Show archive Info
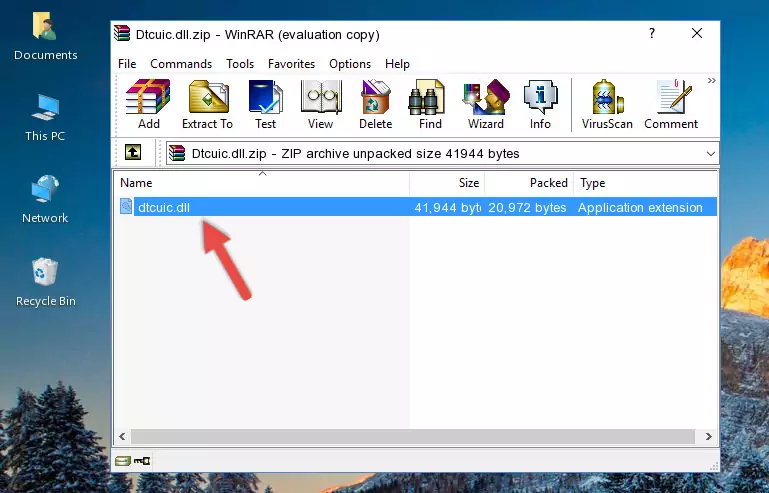The width and height of the screenshot is (769, 493). coord(540,104)
